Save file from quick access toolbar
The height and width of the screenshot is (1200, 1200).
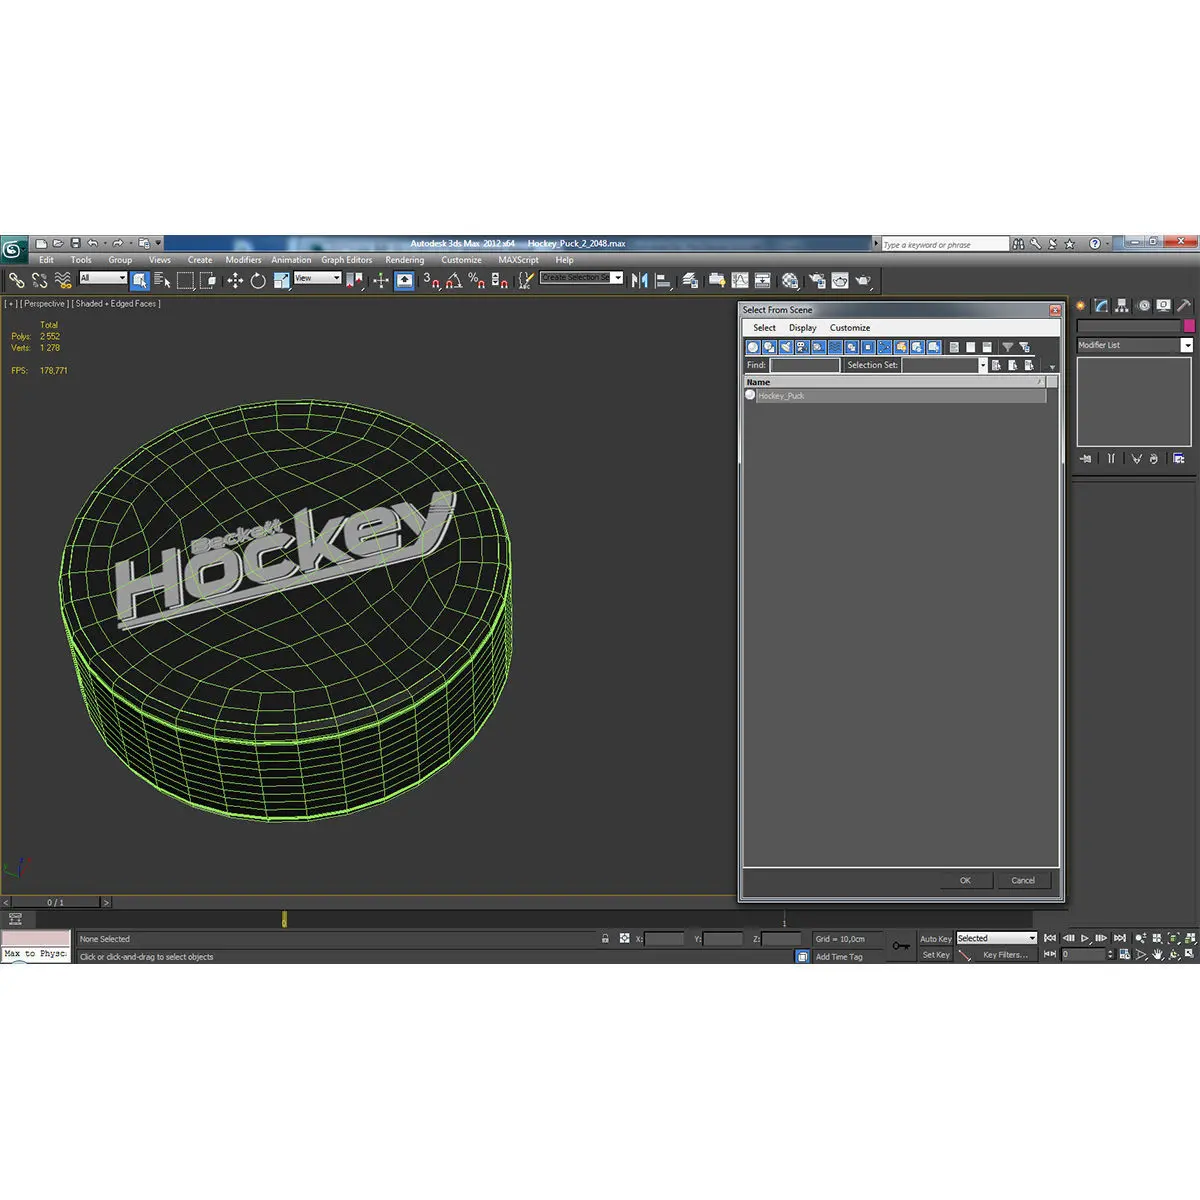click(75, 243)
